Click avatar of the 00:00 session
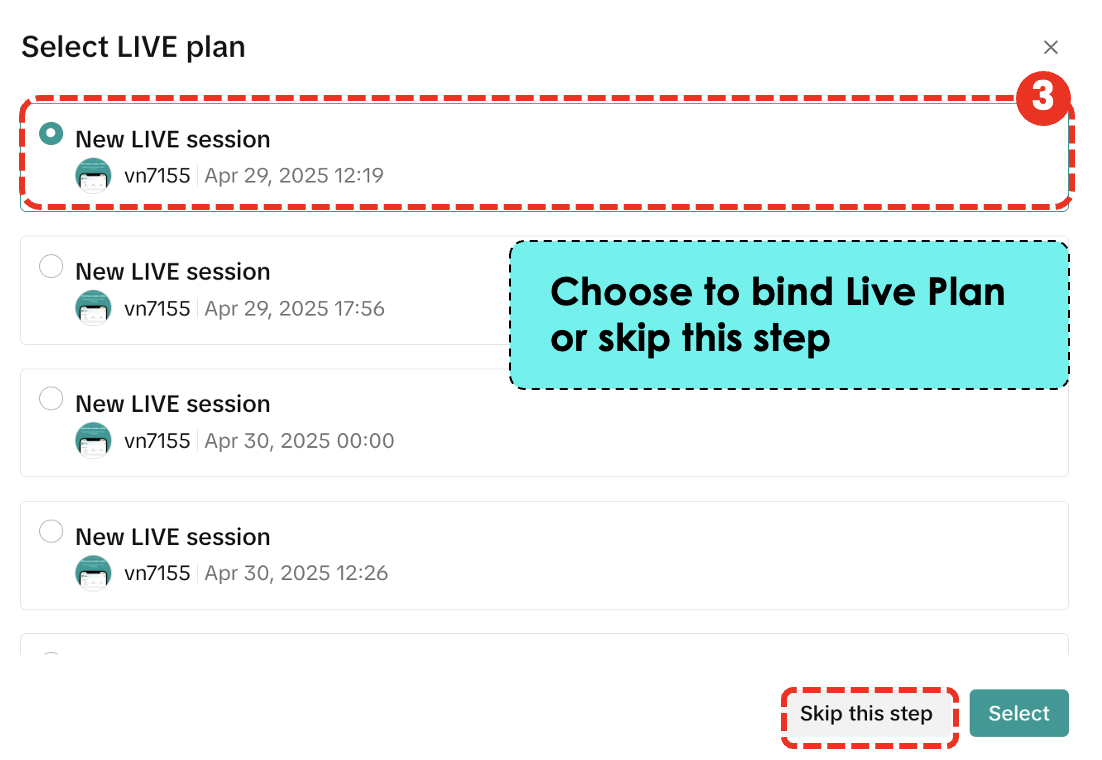Screen dimensions: 1102x760 (93, 441)
